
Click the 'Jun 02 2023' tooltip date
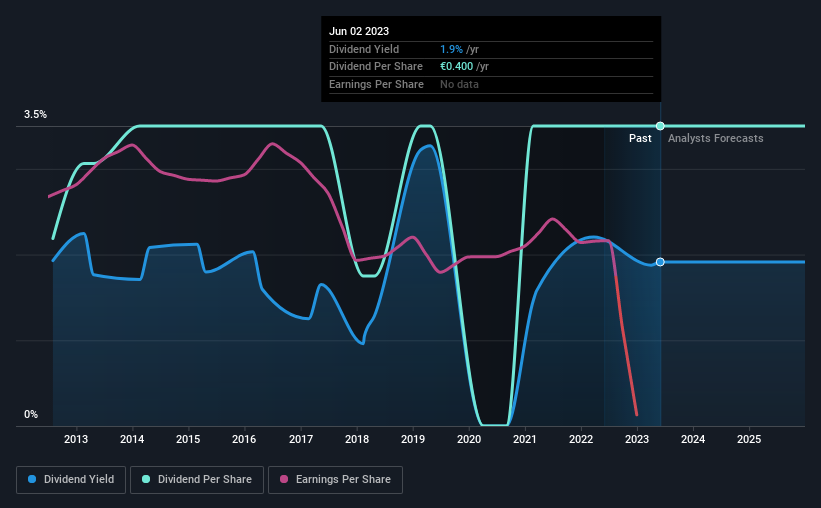point(359,31)
